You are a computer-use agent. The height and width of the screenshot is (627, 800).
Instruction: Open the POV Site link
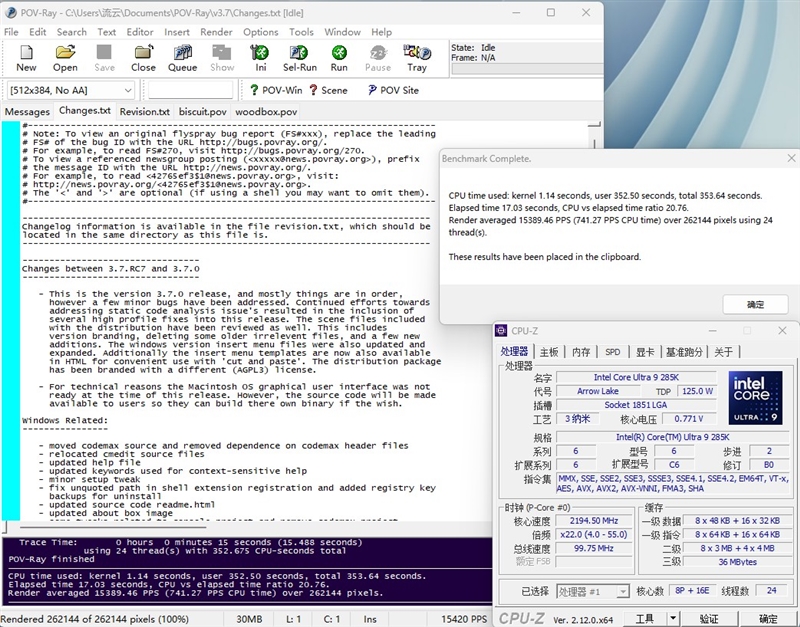pyautogui.click(x=393, y=90)
